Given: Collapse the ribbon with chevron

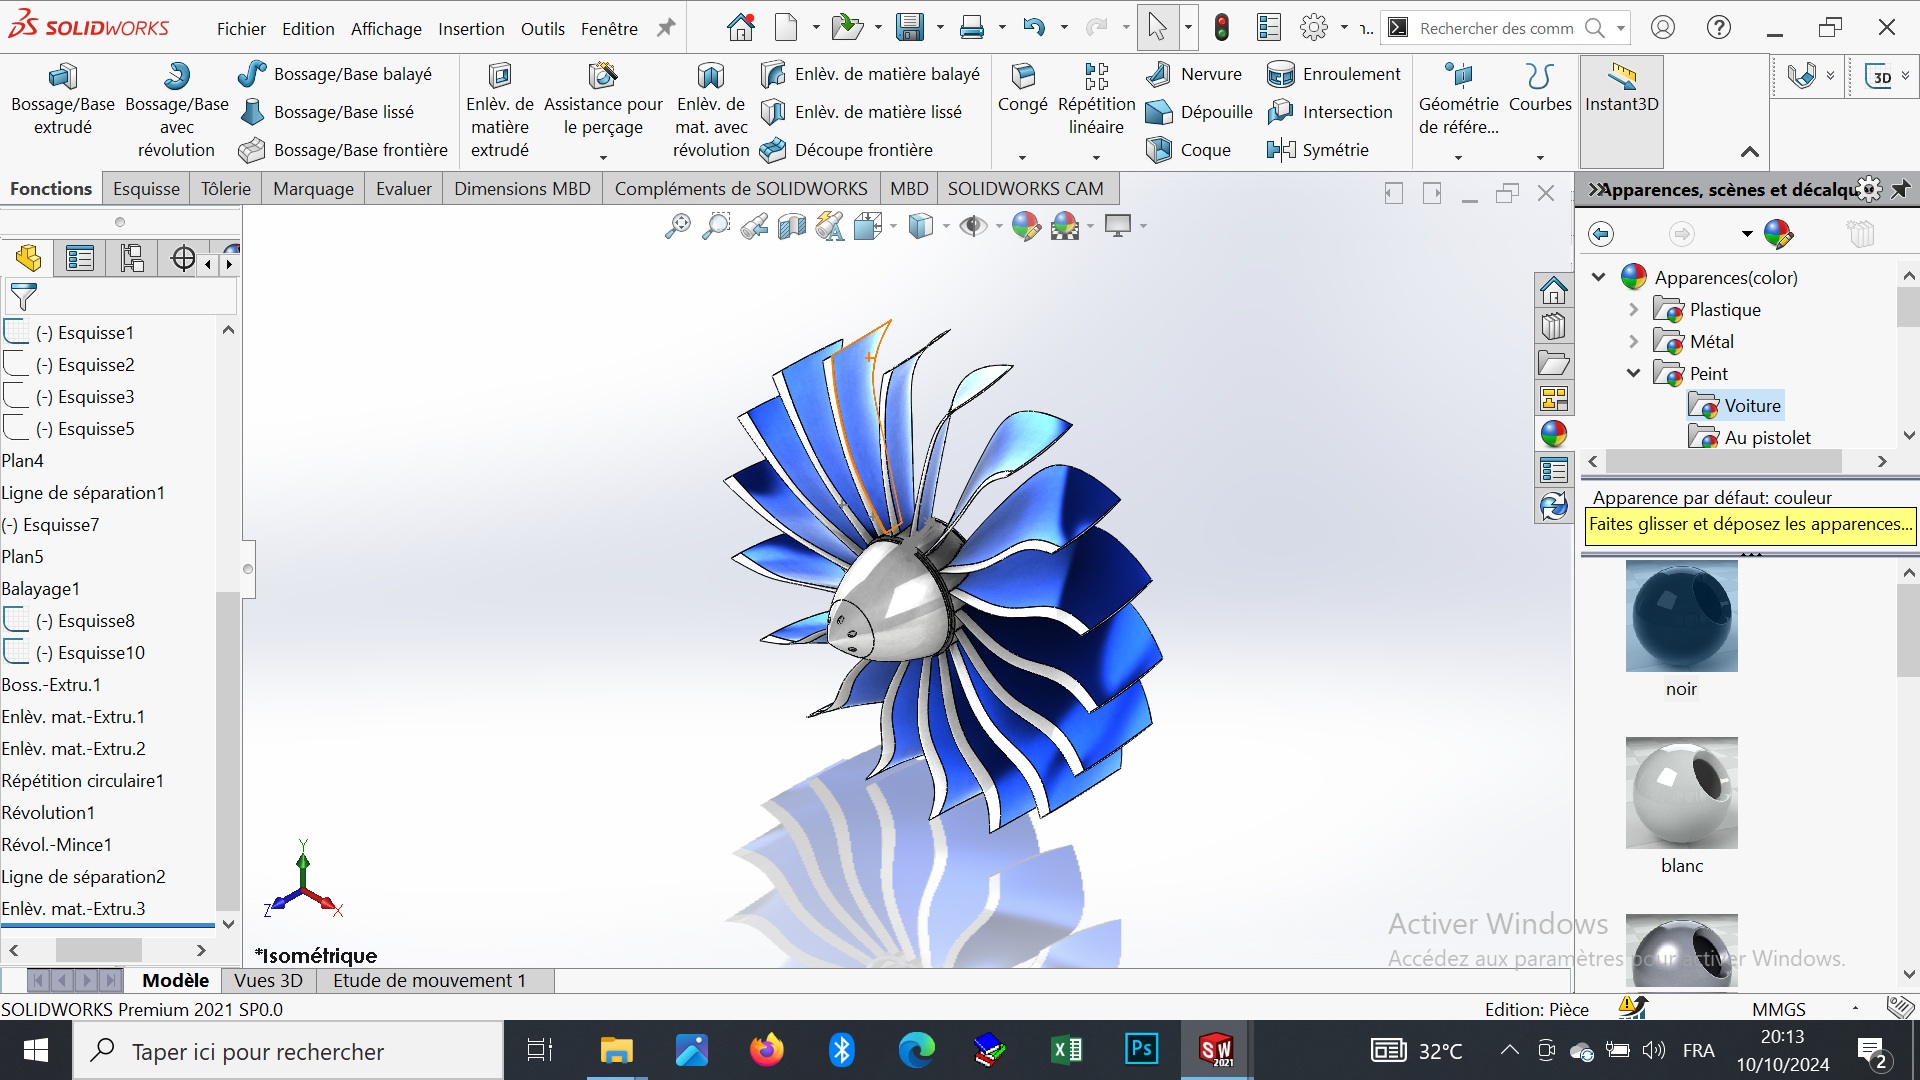Looking at the screenshot, I should (1749, 152).
